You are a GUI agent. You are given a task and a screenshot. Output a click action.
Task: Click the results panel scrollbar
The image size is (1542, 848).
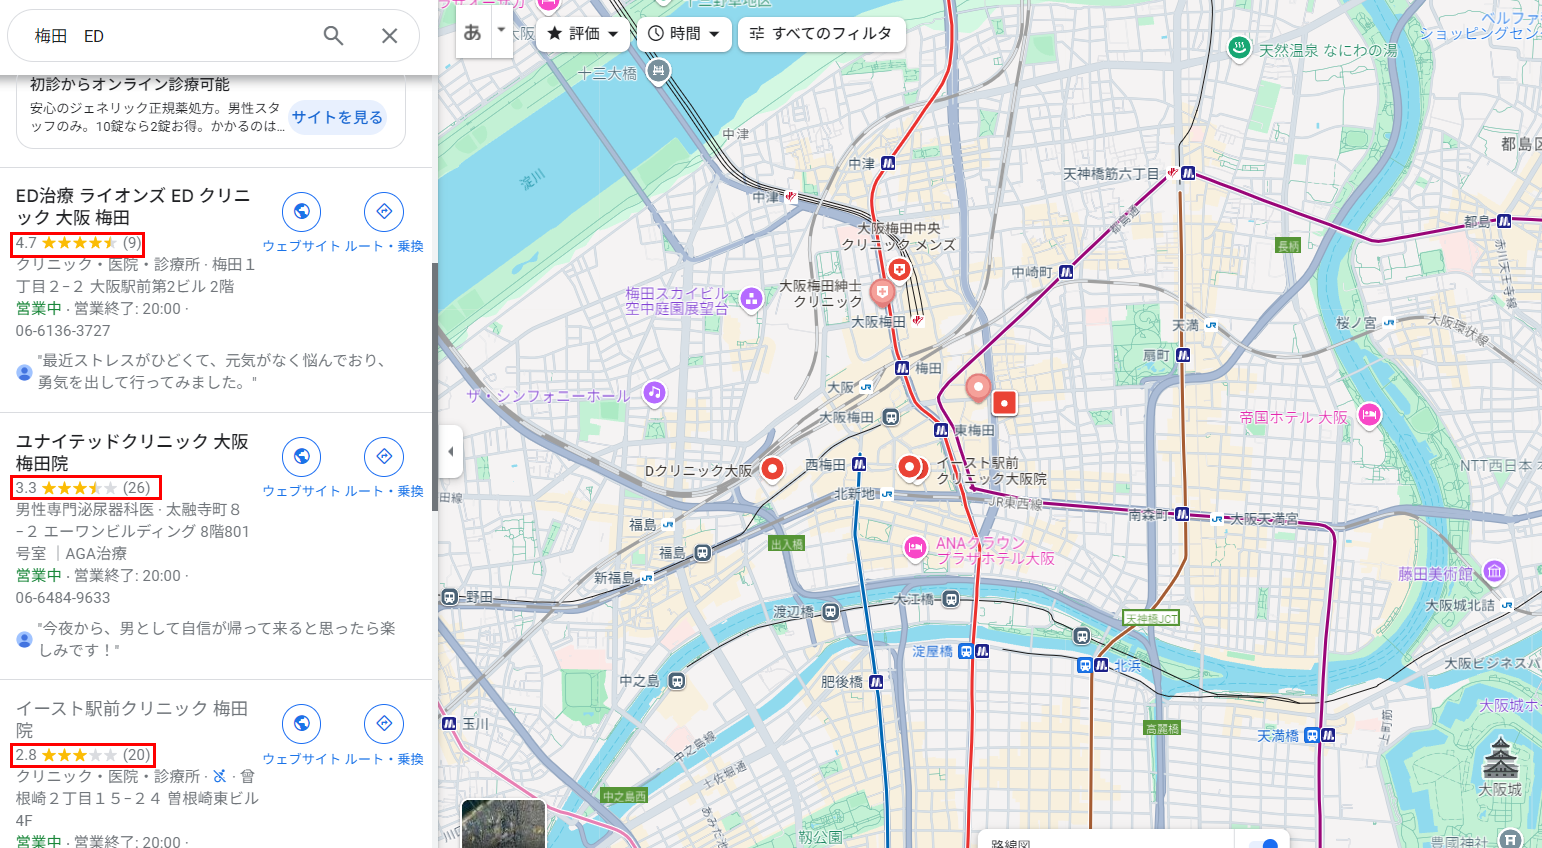coord(434,386)
